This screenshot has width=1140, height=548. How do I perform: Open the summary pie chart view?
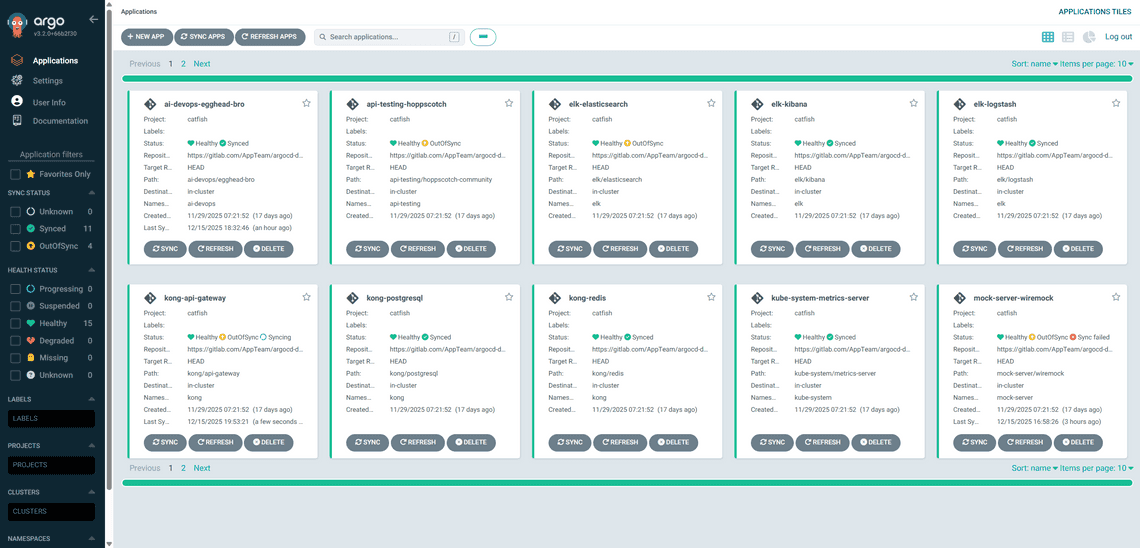[1089, 37]
